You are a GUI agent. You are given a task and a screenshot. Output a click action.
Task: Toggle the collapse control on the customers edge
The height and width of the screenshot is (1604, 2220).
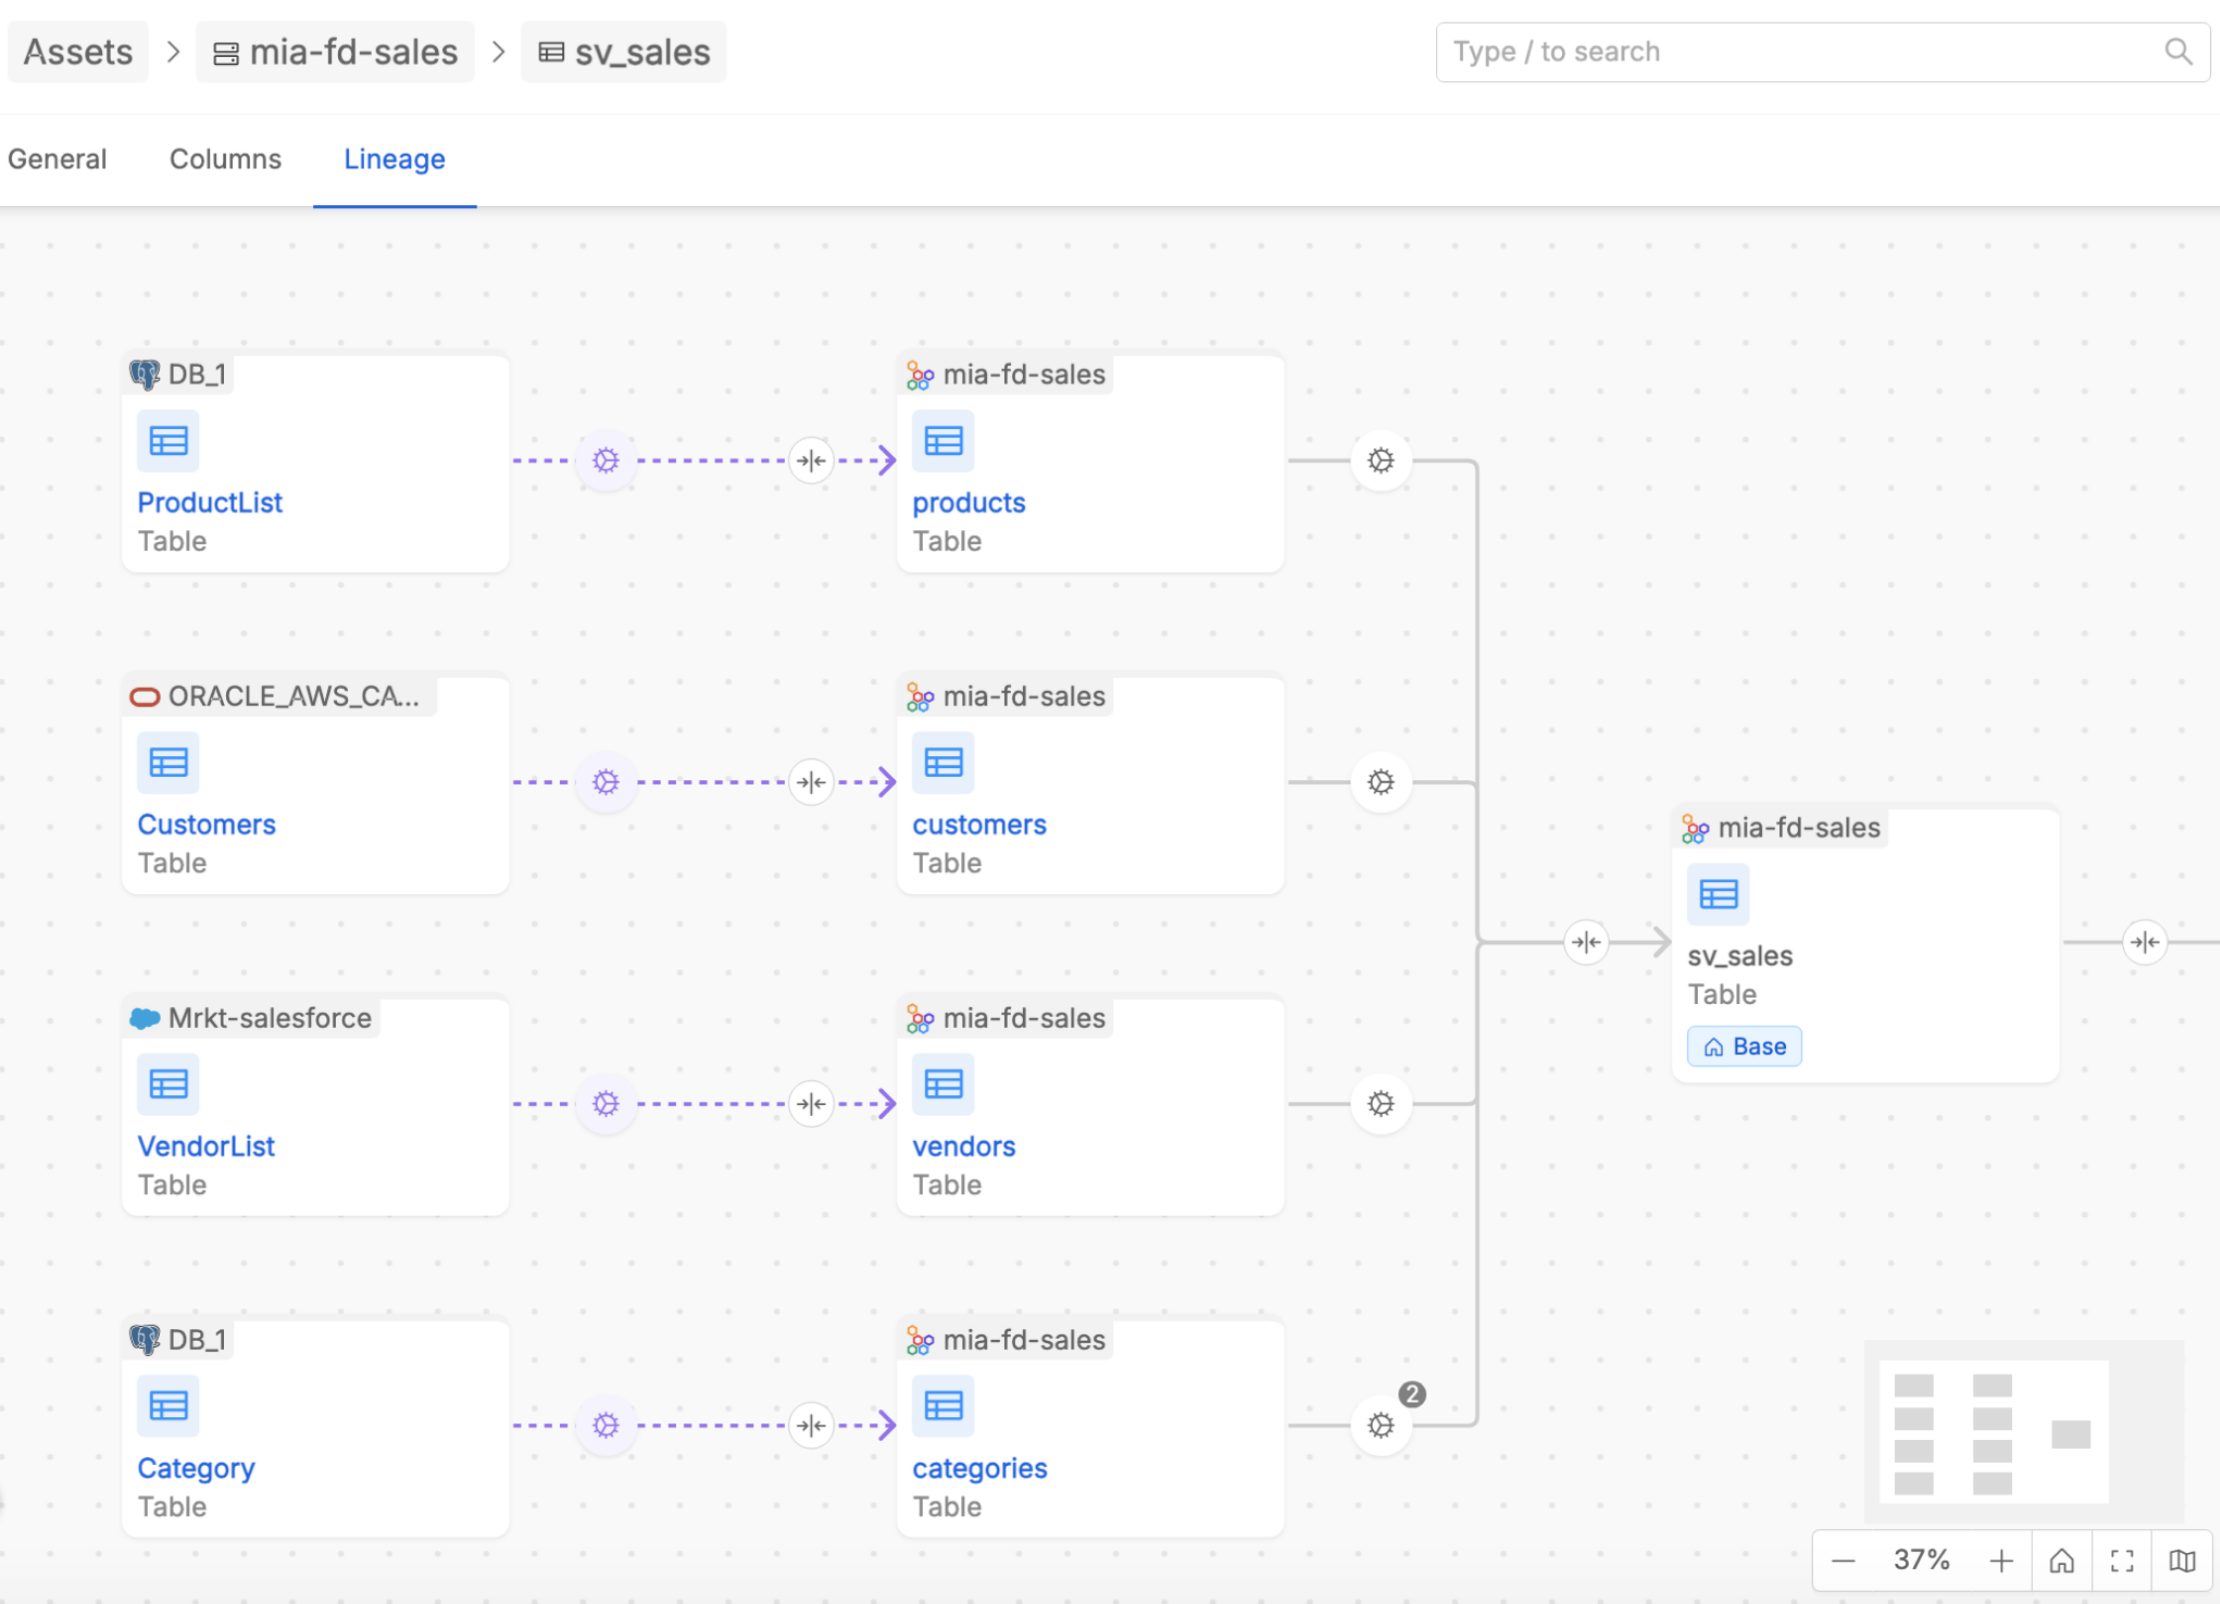coord(811,782)
